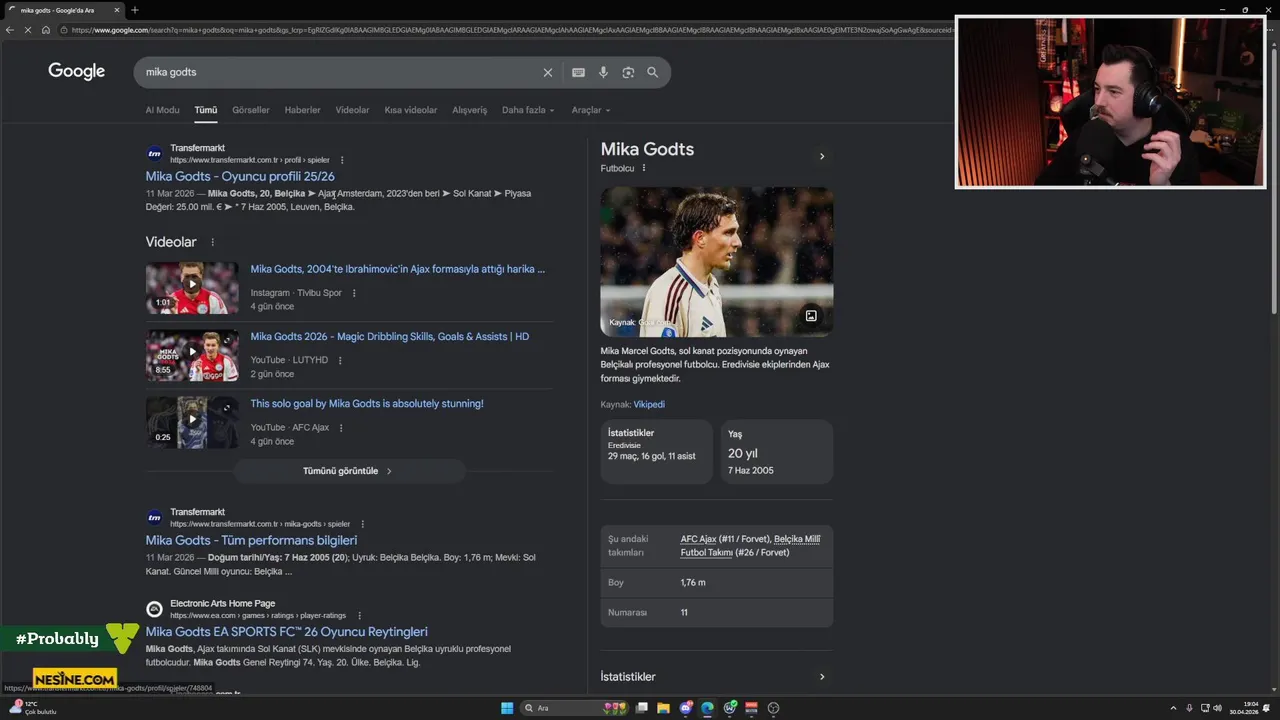The width and height of the screenshot is (1280, 720).
Task: Open Magic Dribbling Skills video title
Action: (x=390, y=337)
